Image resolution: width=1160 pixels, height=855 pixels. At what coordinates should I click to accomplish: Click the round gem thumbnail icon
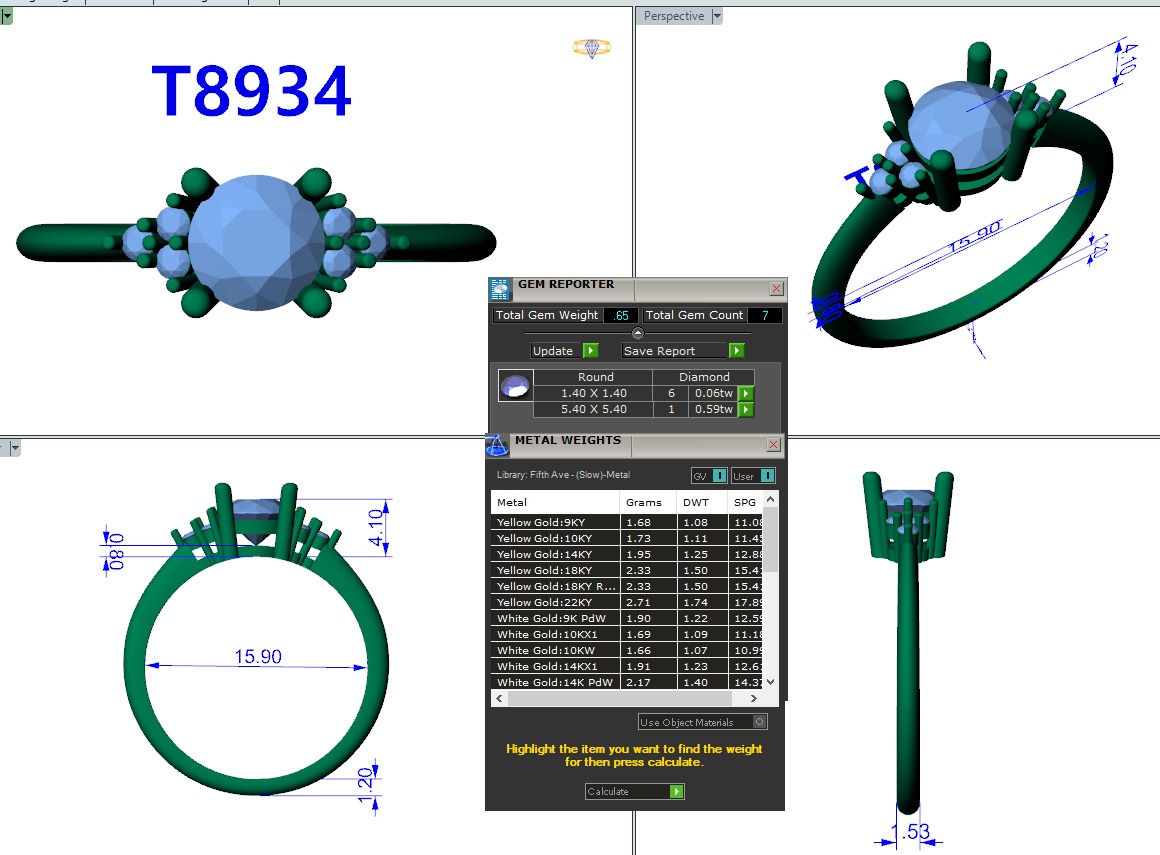[515, 388]
